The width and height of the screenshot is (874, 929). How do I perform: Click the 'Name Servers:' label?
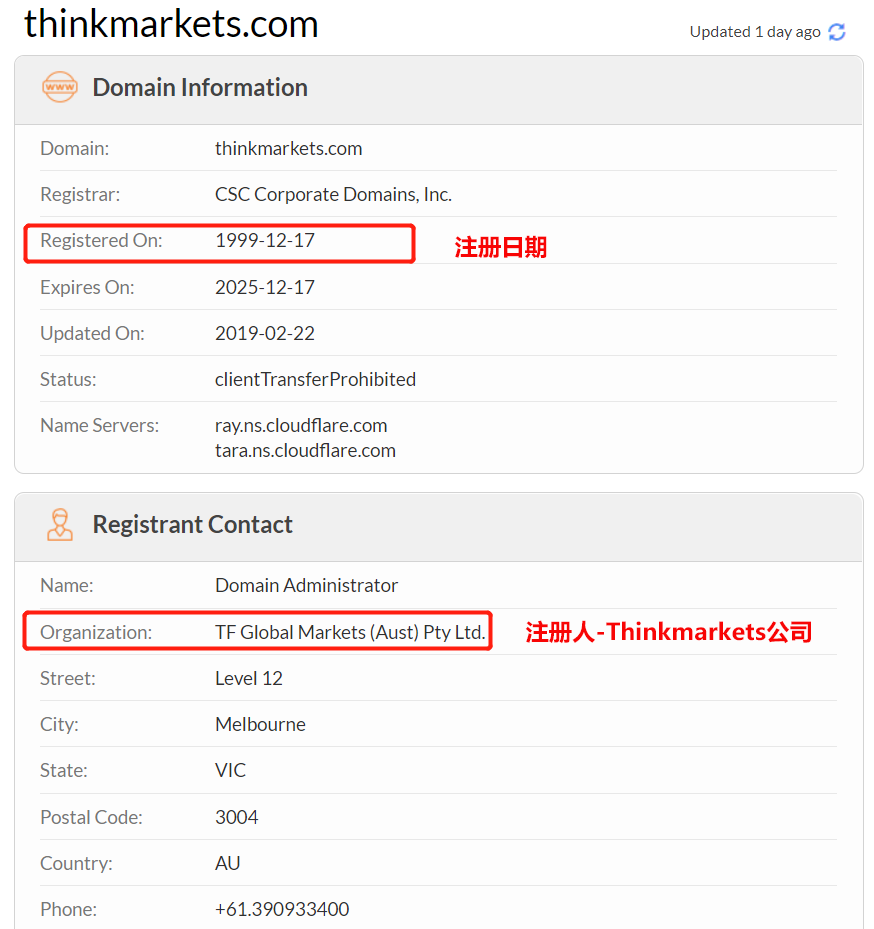[x=100, y=425]
